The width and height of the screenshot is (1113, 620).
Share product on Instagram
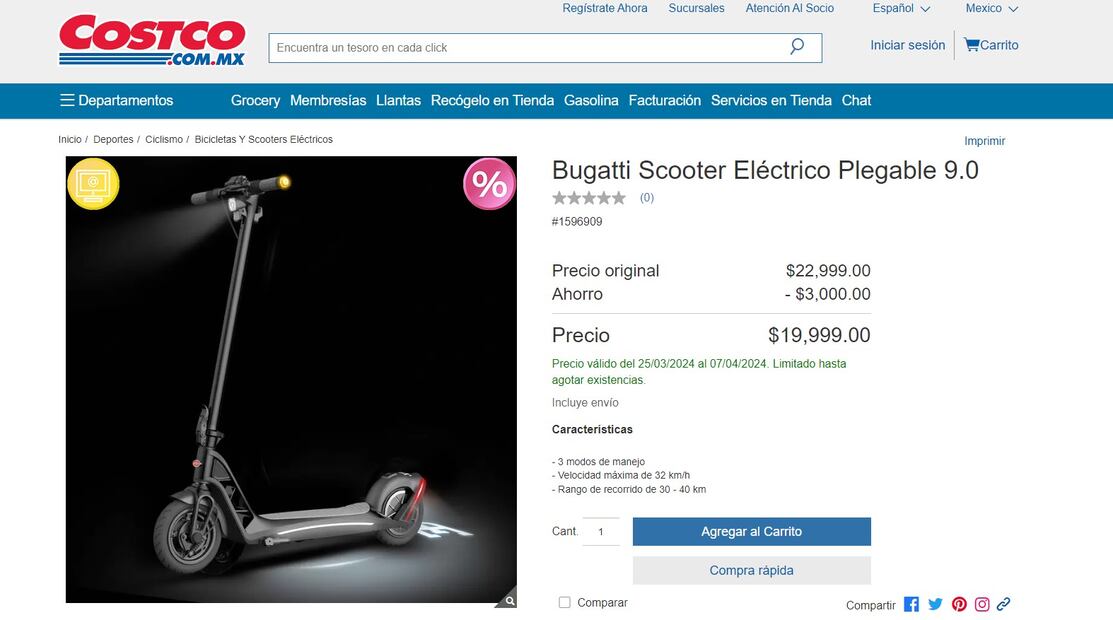point(982,604)
